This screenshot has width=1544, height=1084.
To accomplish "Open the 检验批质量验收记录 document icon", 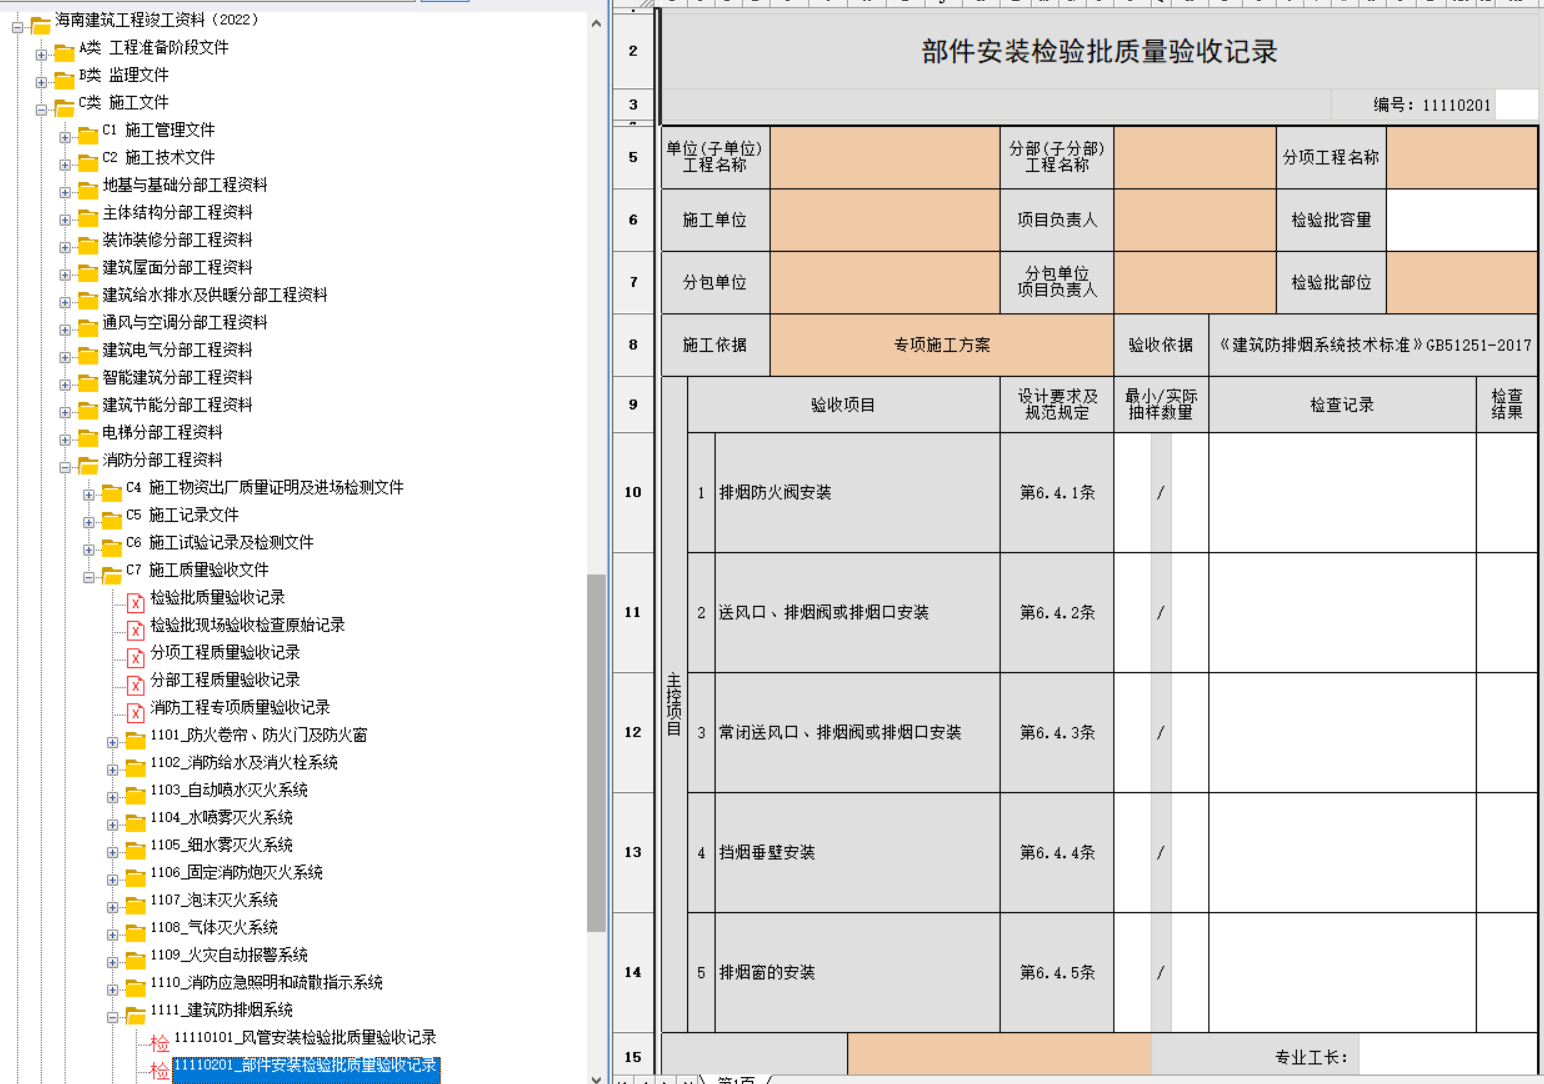I will [x=135, y=602].
